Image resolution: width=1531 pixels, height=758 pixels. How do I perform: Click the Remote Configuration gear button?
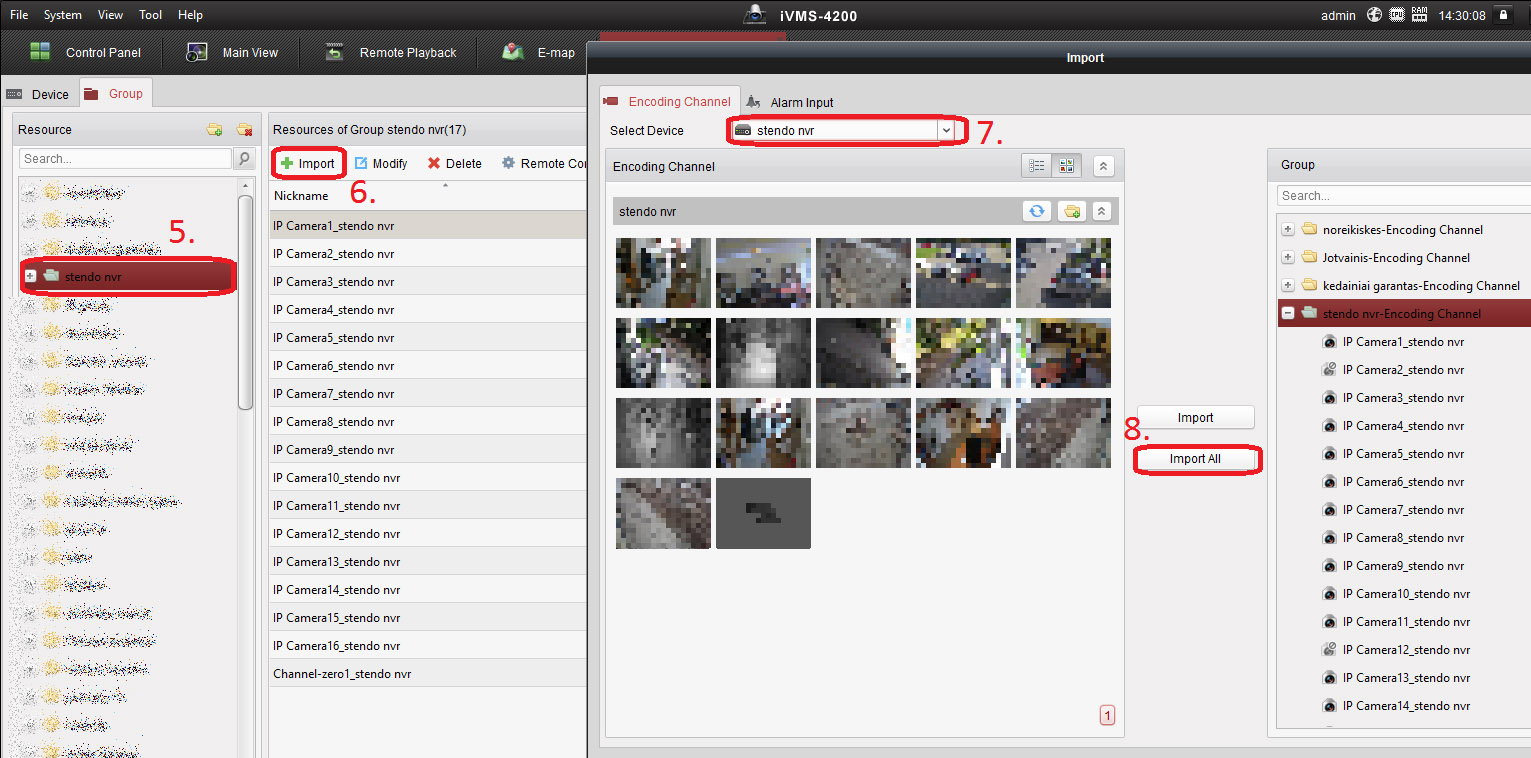point(544,163)
